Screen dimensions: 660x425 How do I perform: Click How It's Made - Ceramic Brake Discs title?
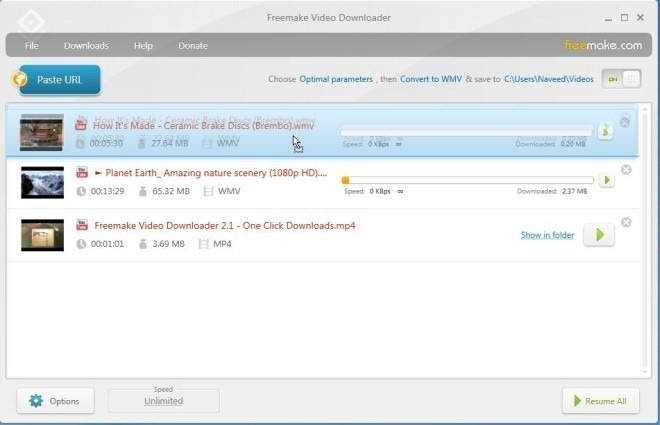(203, 125)
